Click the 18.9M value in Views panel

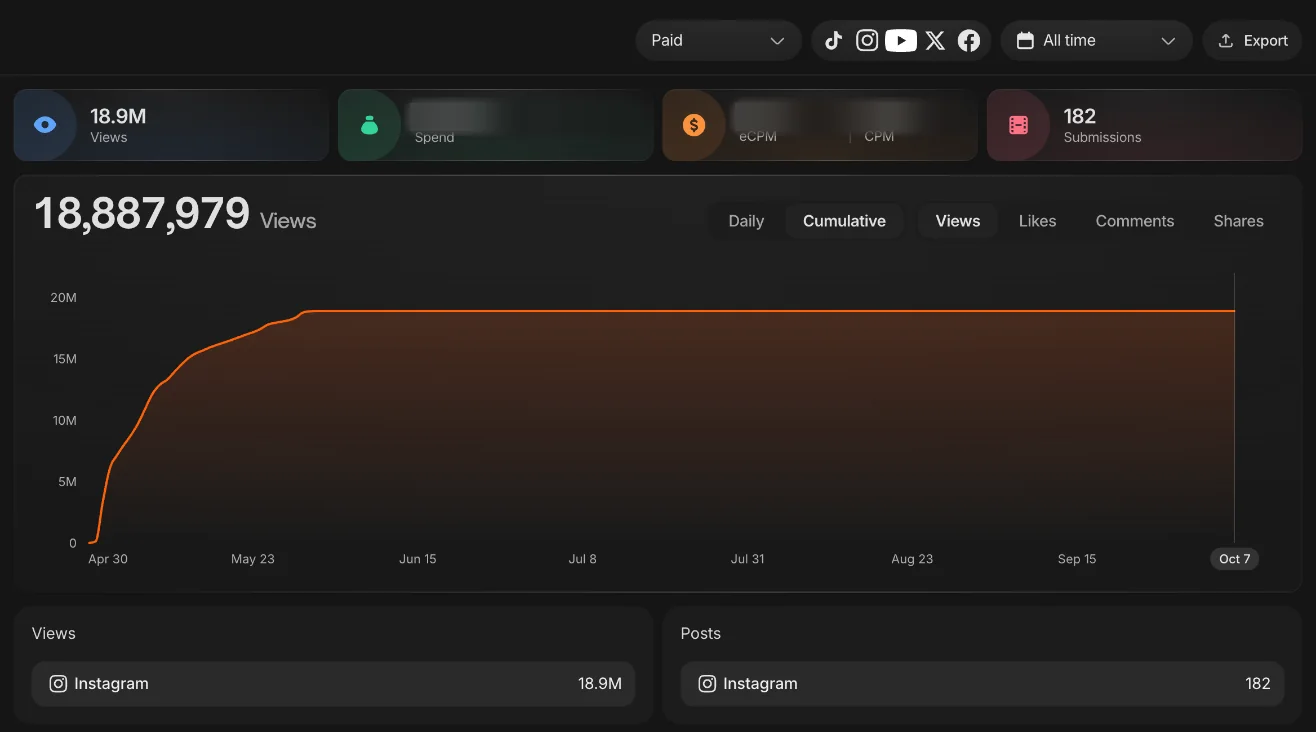click(600, 684)
